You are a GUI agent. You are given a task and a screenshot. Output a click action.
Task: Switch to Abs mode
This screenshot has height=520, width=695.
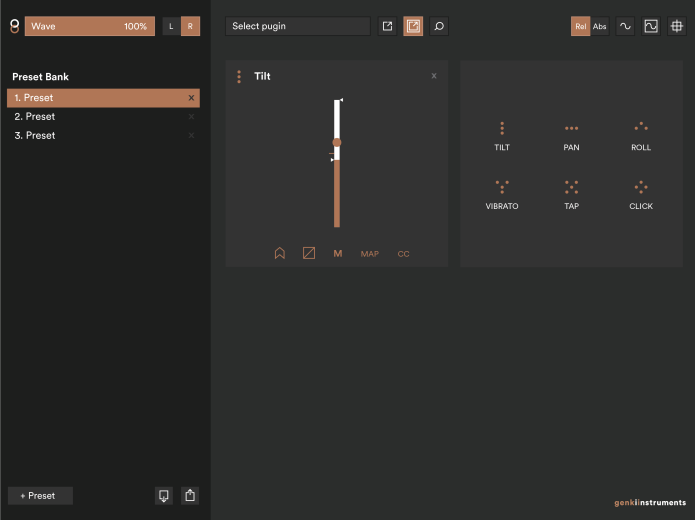tap(599, 26)
